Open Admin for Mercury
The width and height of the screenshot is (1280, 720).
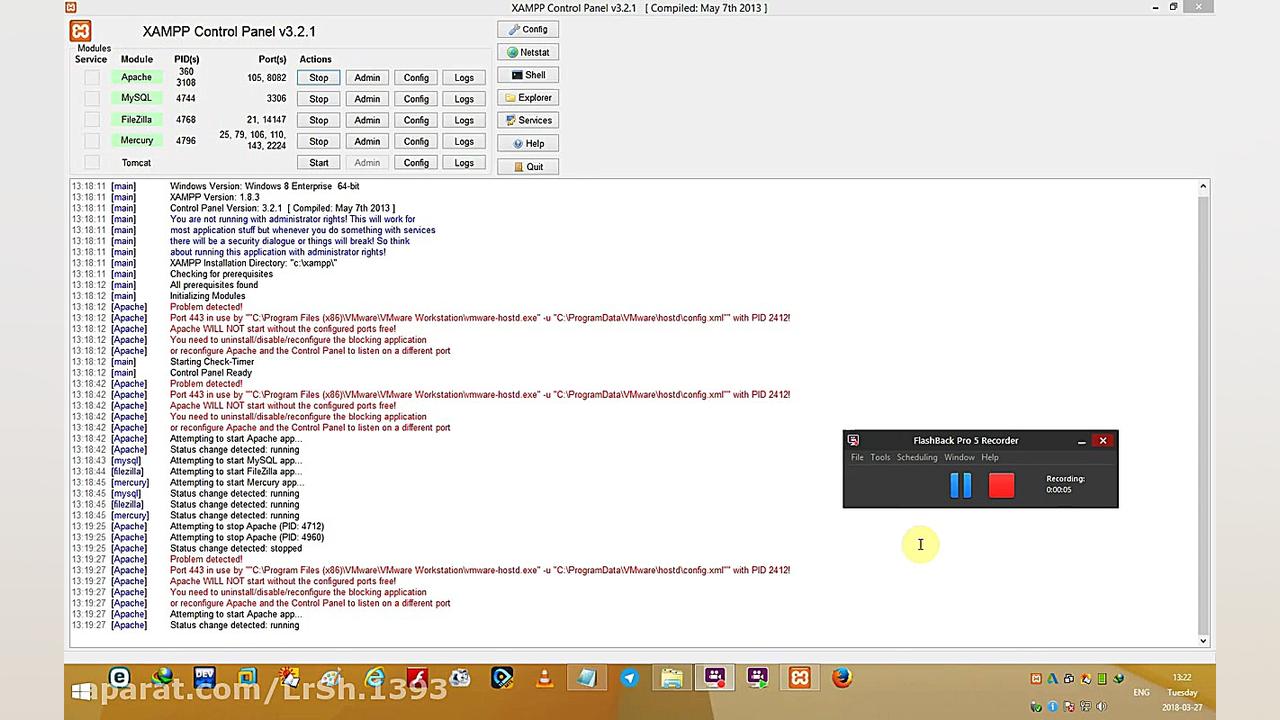[x=367, y=141]
